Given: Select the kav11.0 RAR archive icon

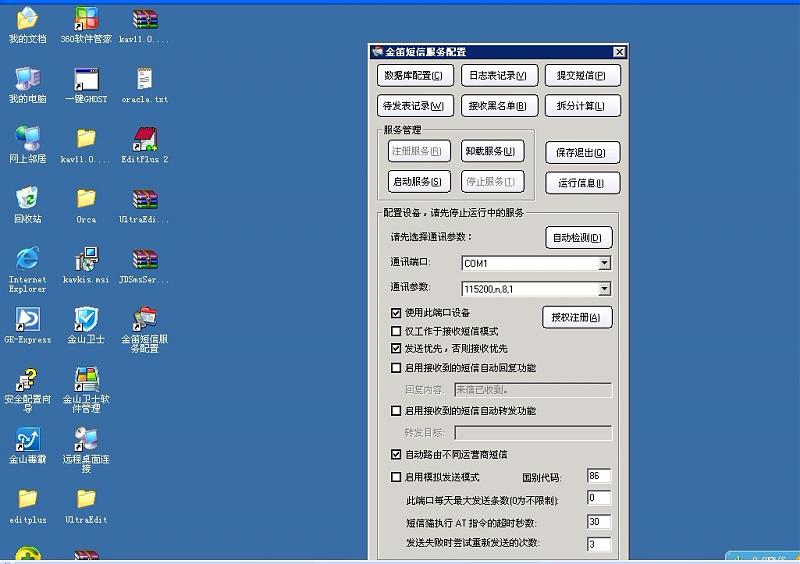Looking at the screenshot, I should tap(145, 26).
